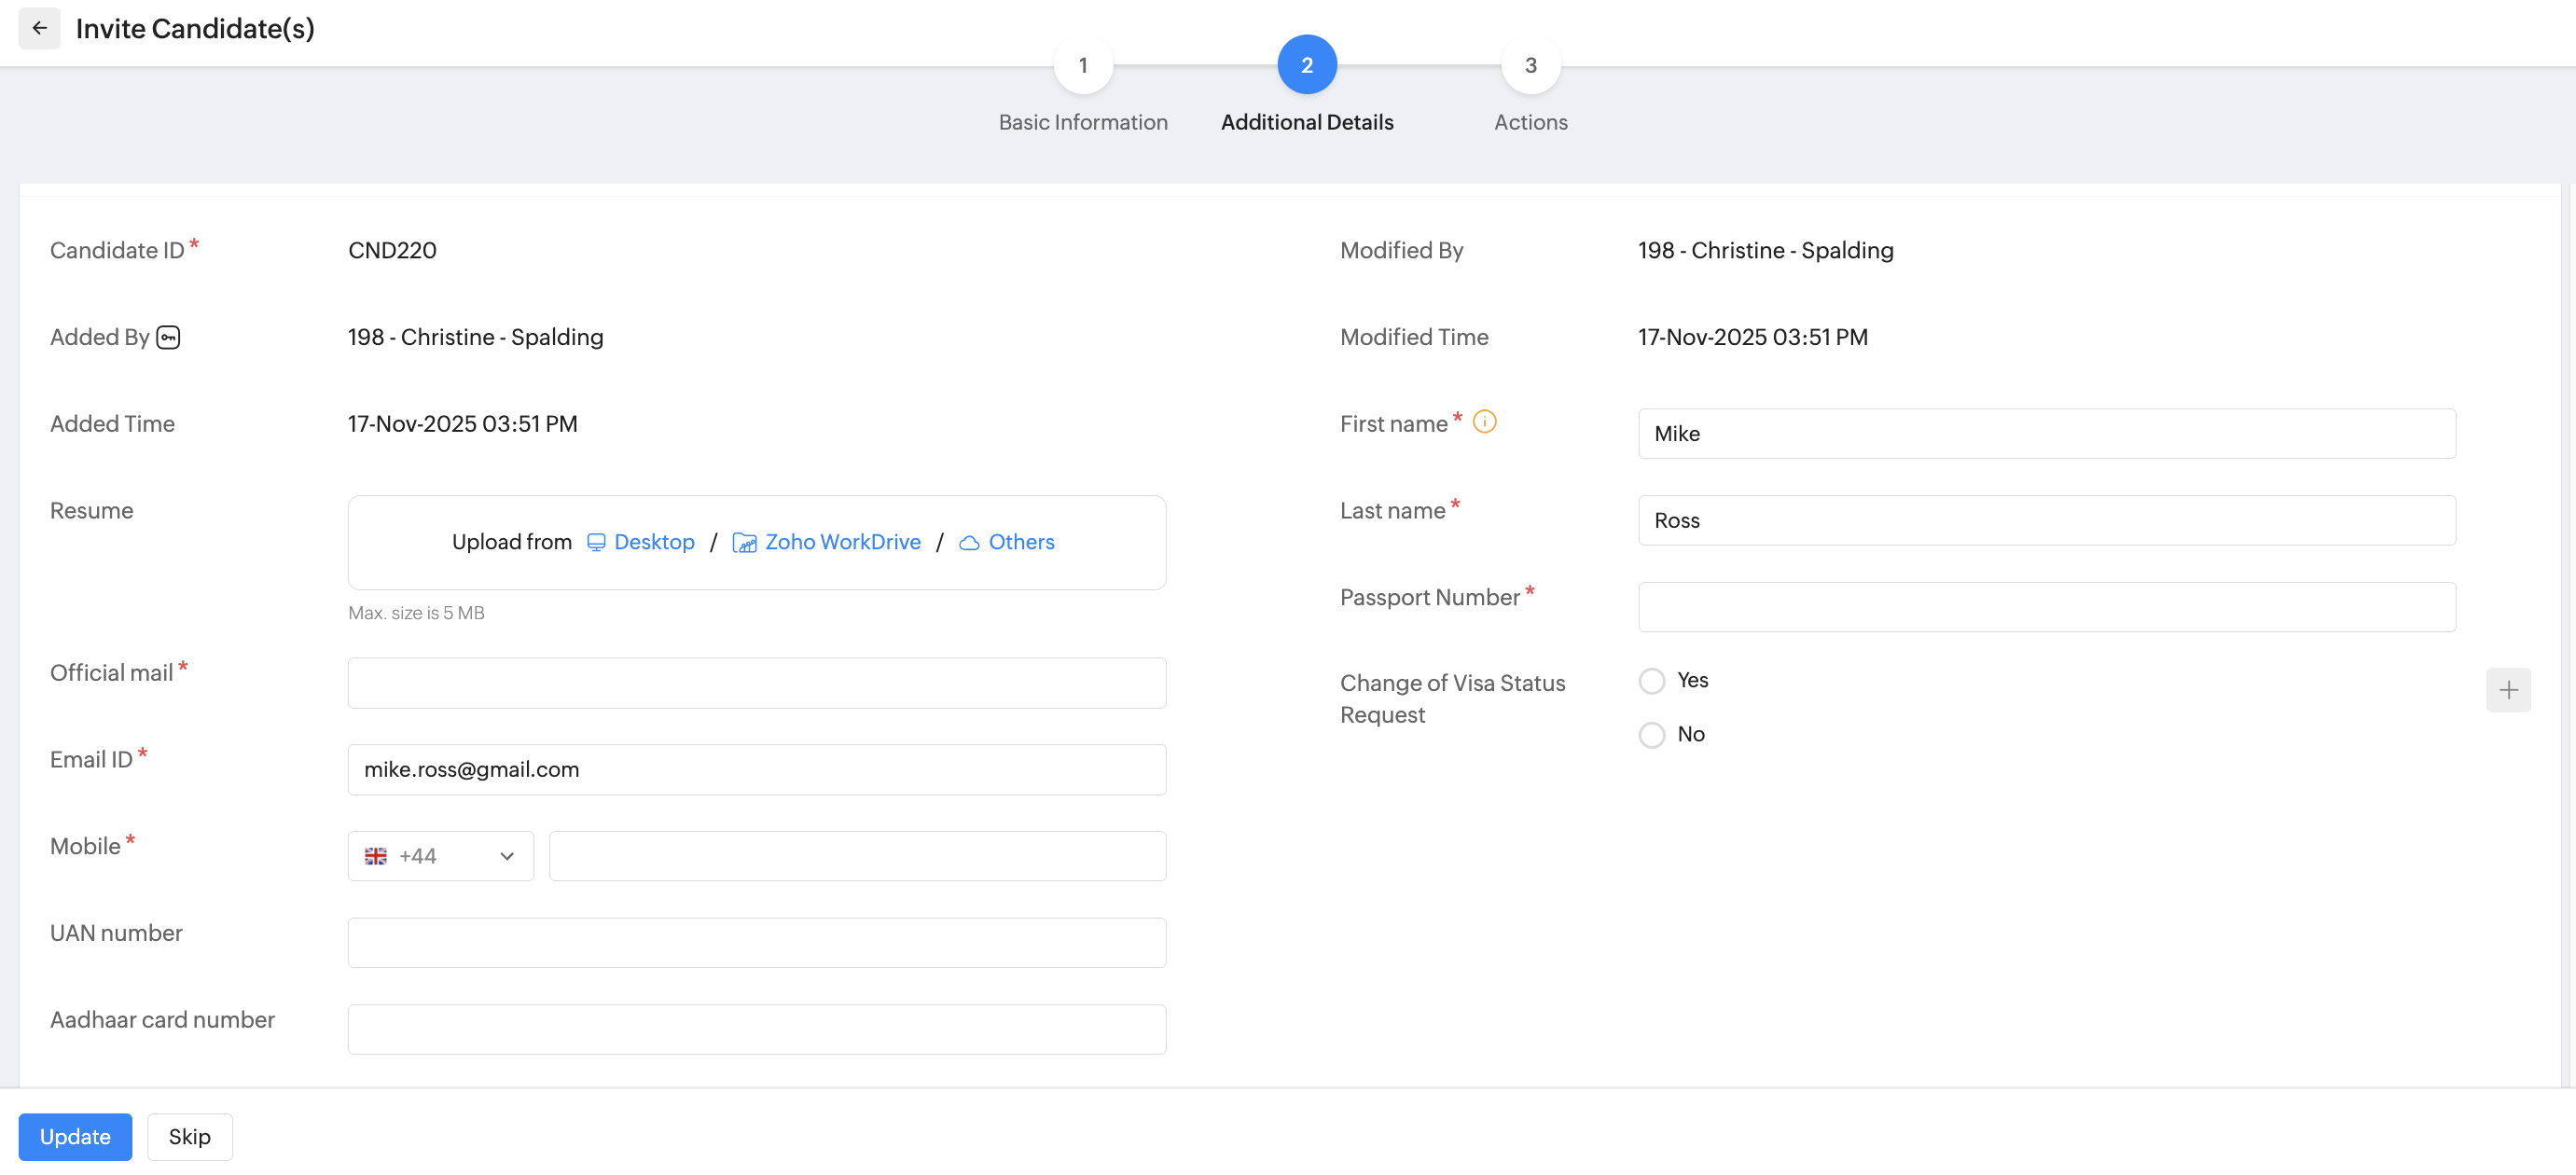Screen dimensions: 2576x1175
Task: Go to step 1 Basic Information
Action: click(x=1083, y=65)
